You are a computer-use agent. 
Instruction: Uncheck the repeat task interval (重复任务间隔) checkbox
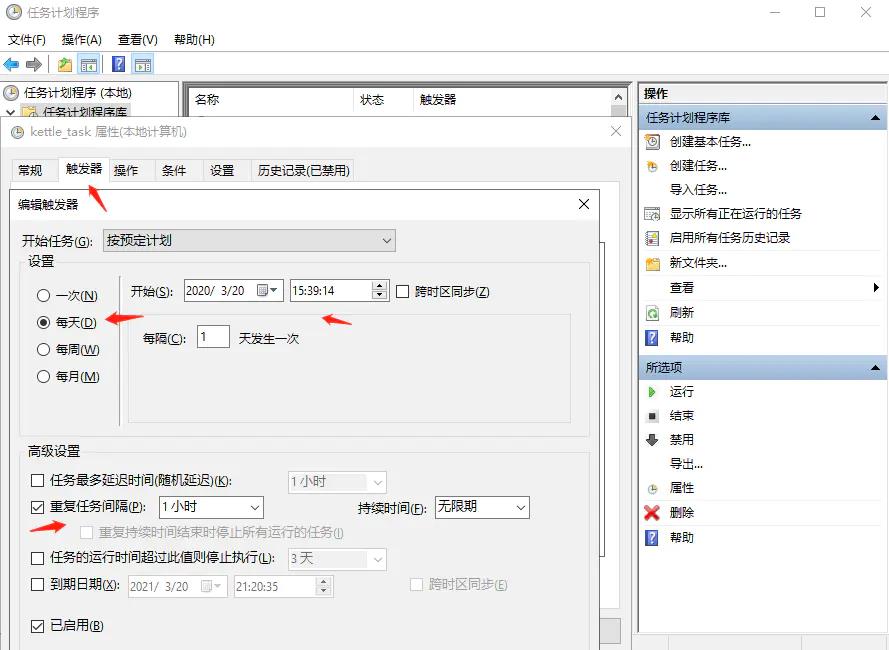coord(38,508)
